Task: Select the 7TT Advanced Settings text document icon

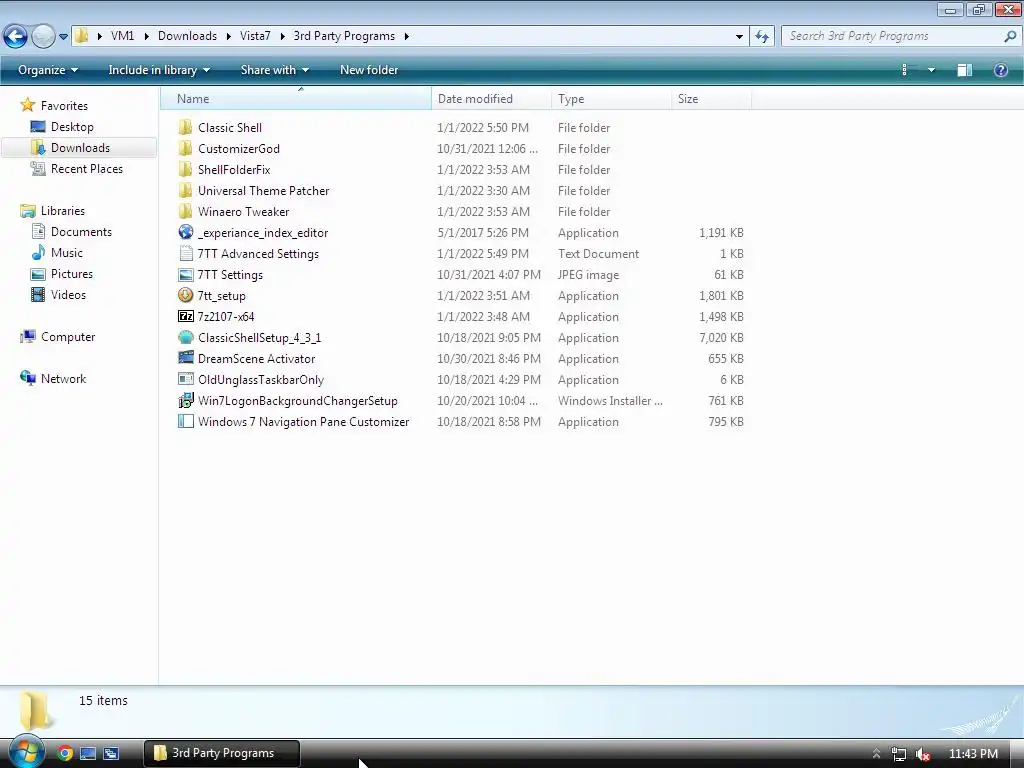Action: [x=185, y=253]
